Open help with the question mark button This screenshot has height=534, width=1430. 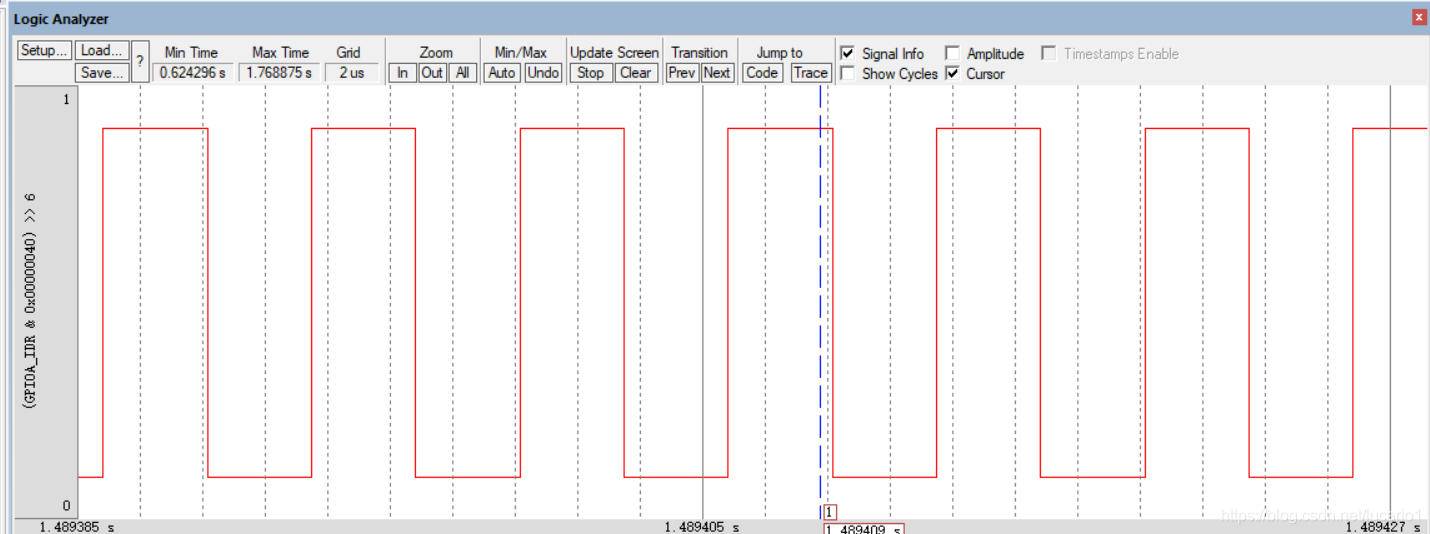click(140, 61)
